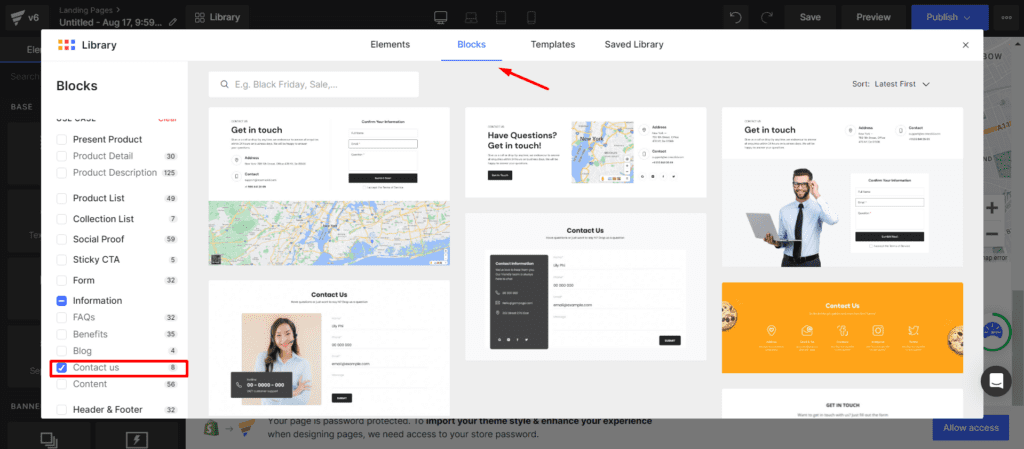The height and width of the screenshot is (449, 1024).
Task: Select the GET IN TOUCH block at the bottom
Action: coord(842,403)
